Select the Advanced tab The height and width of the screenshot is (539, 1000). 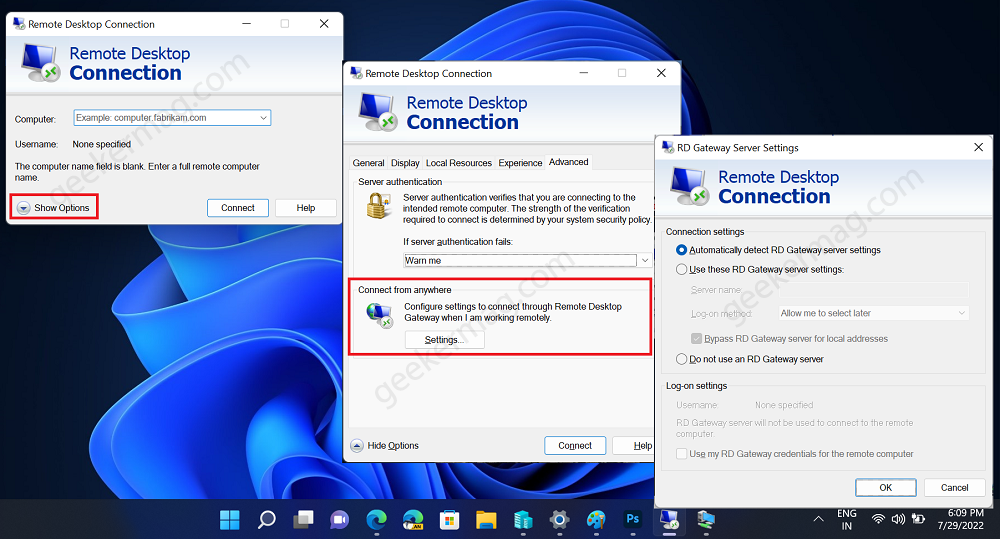568,162
